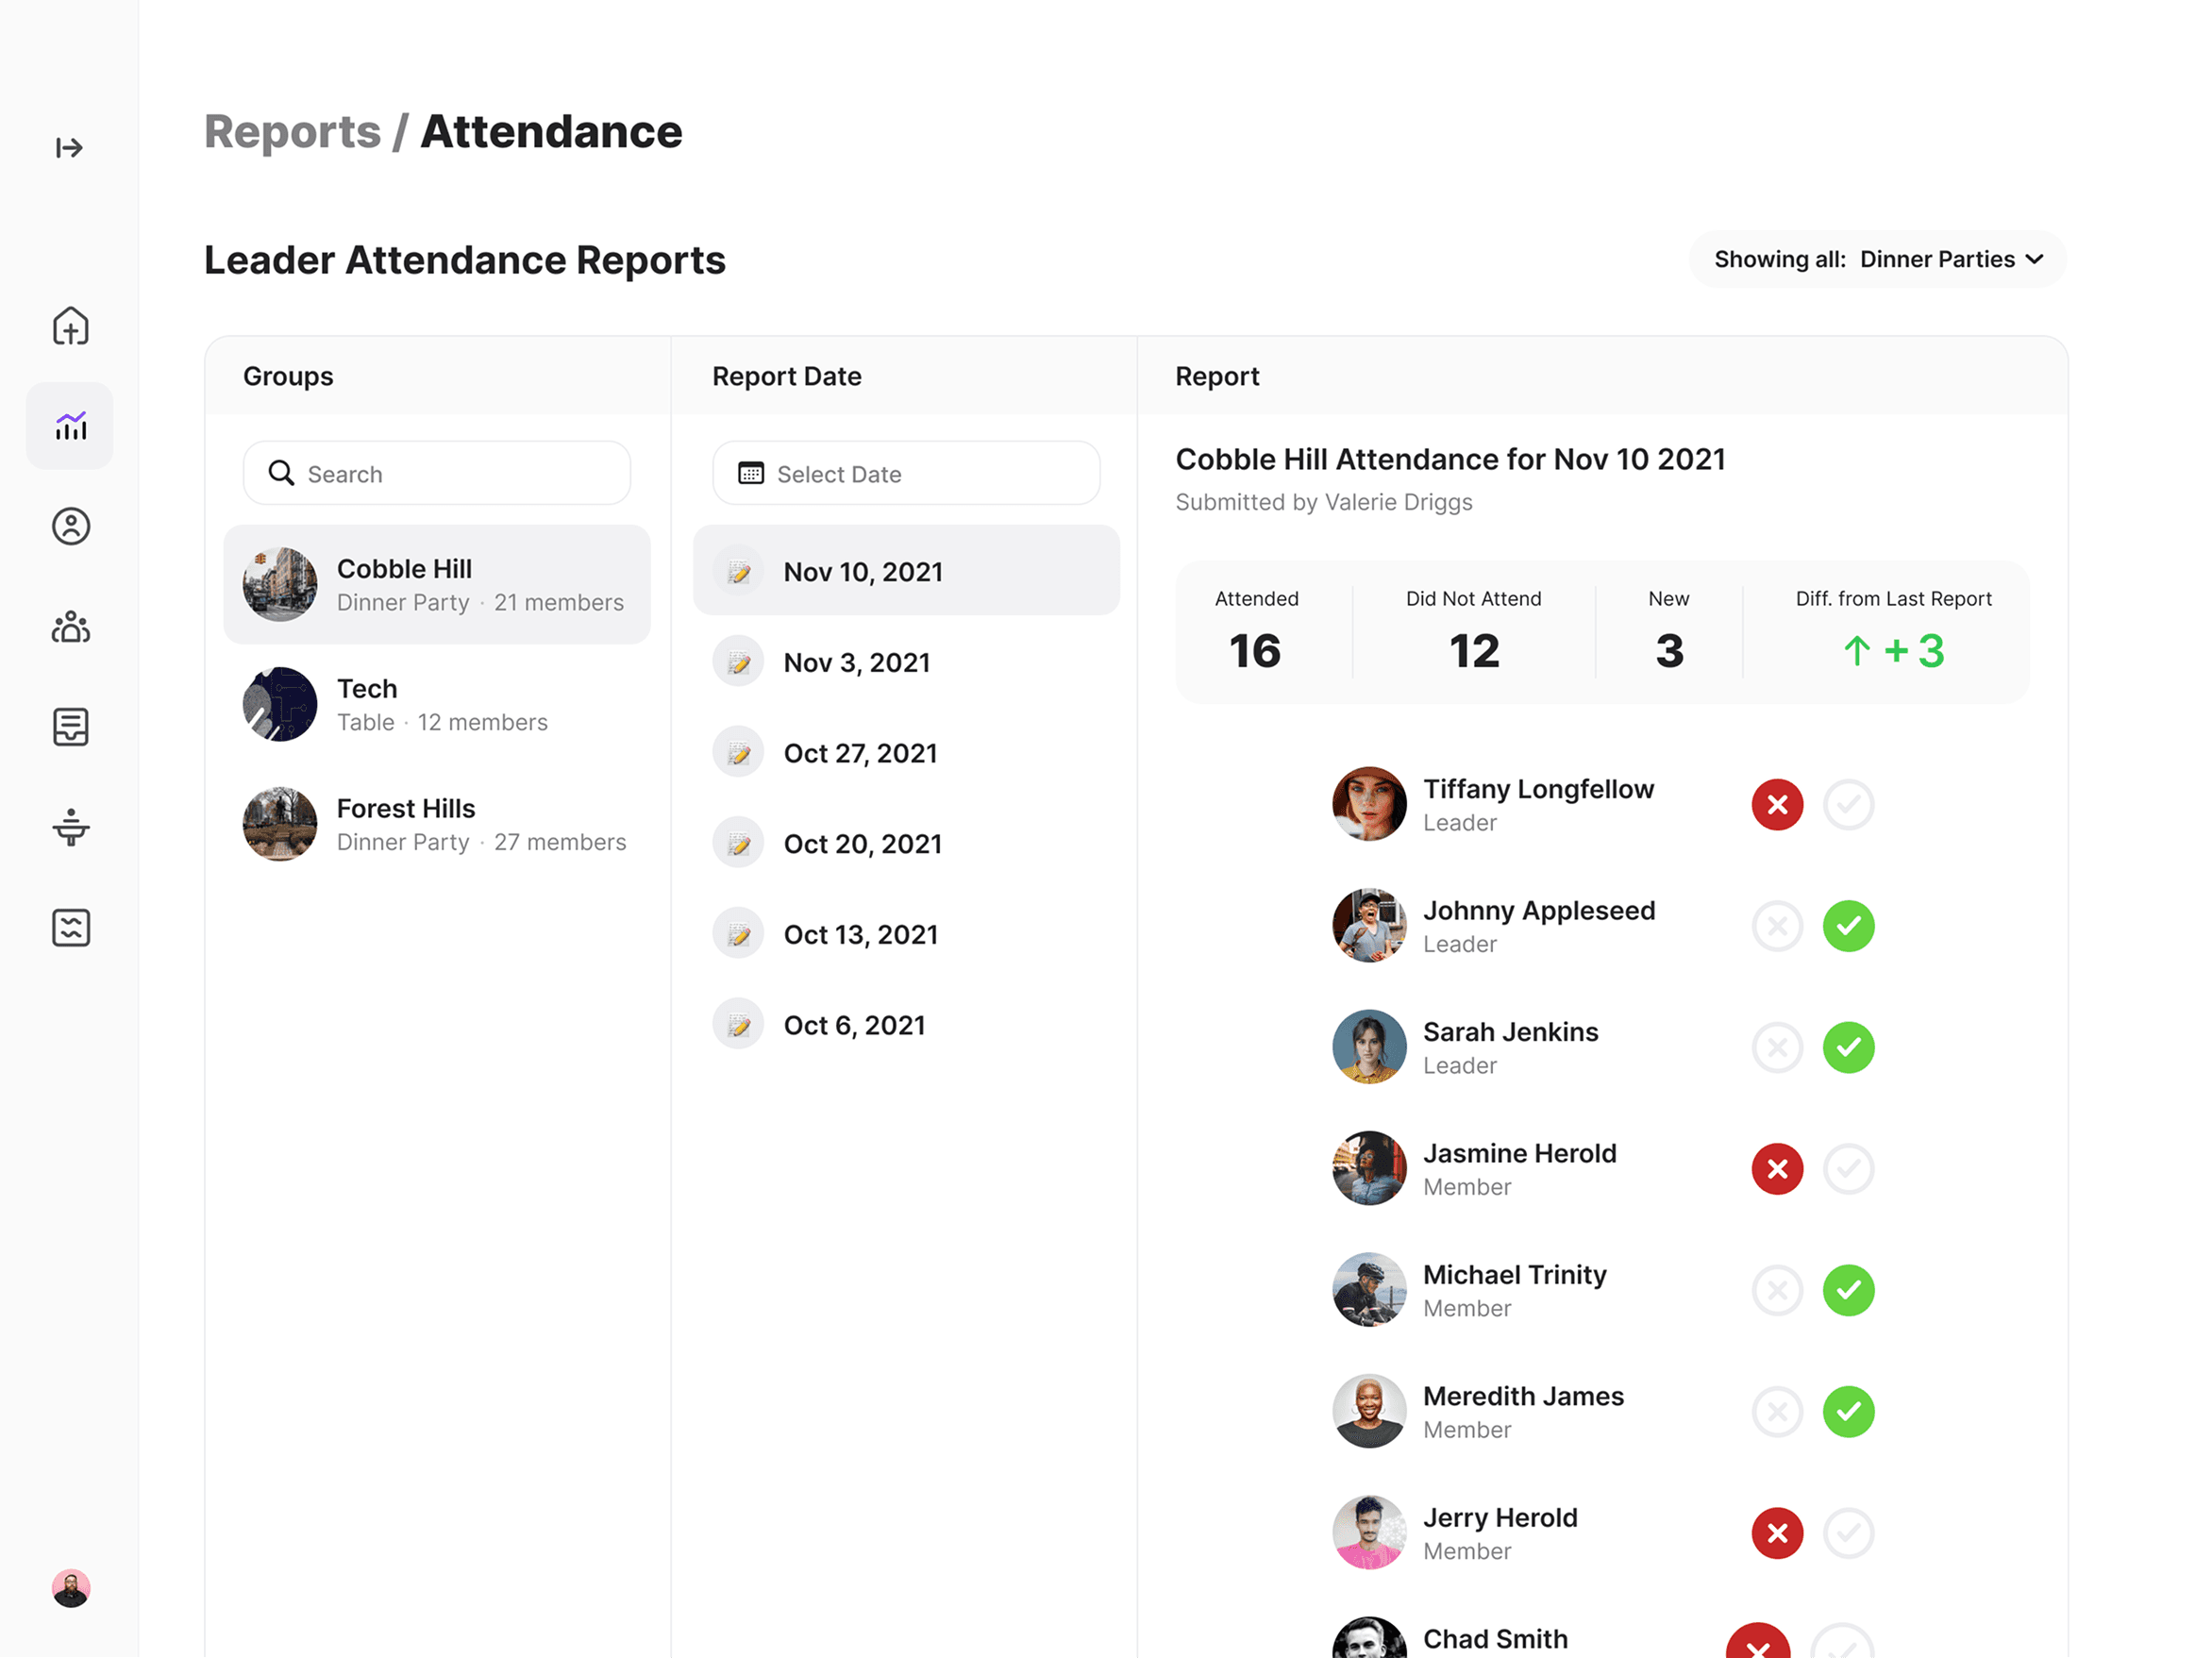
Task: Click Meredith James's green attended check
Action: pos(1848,1412)
